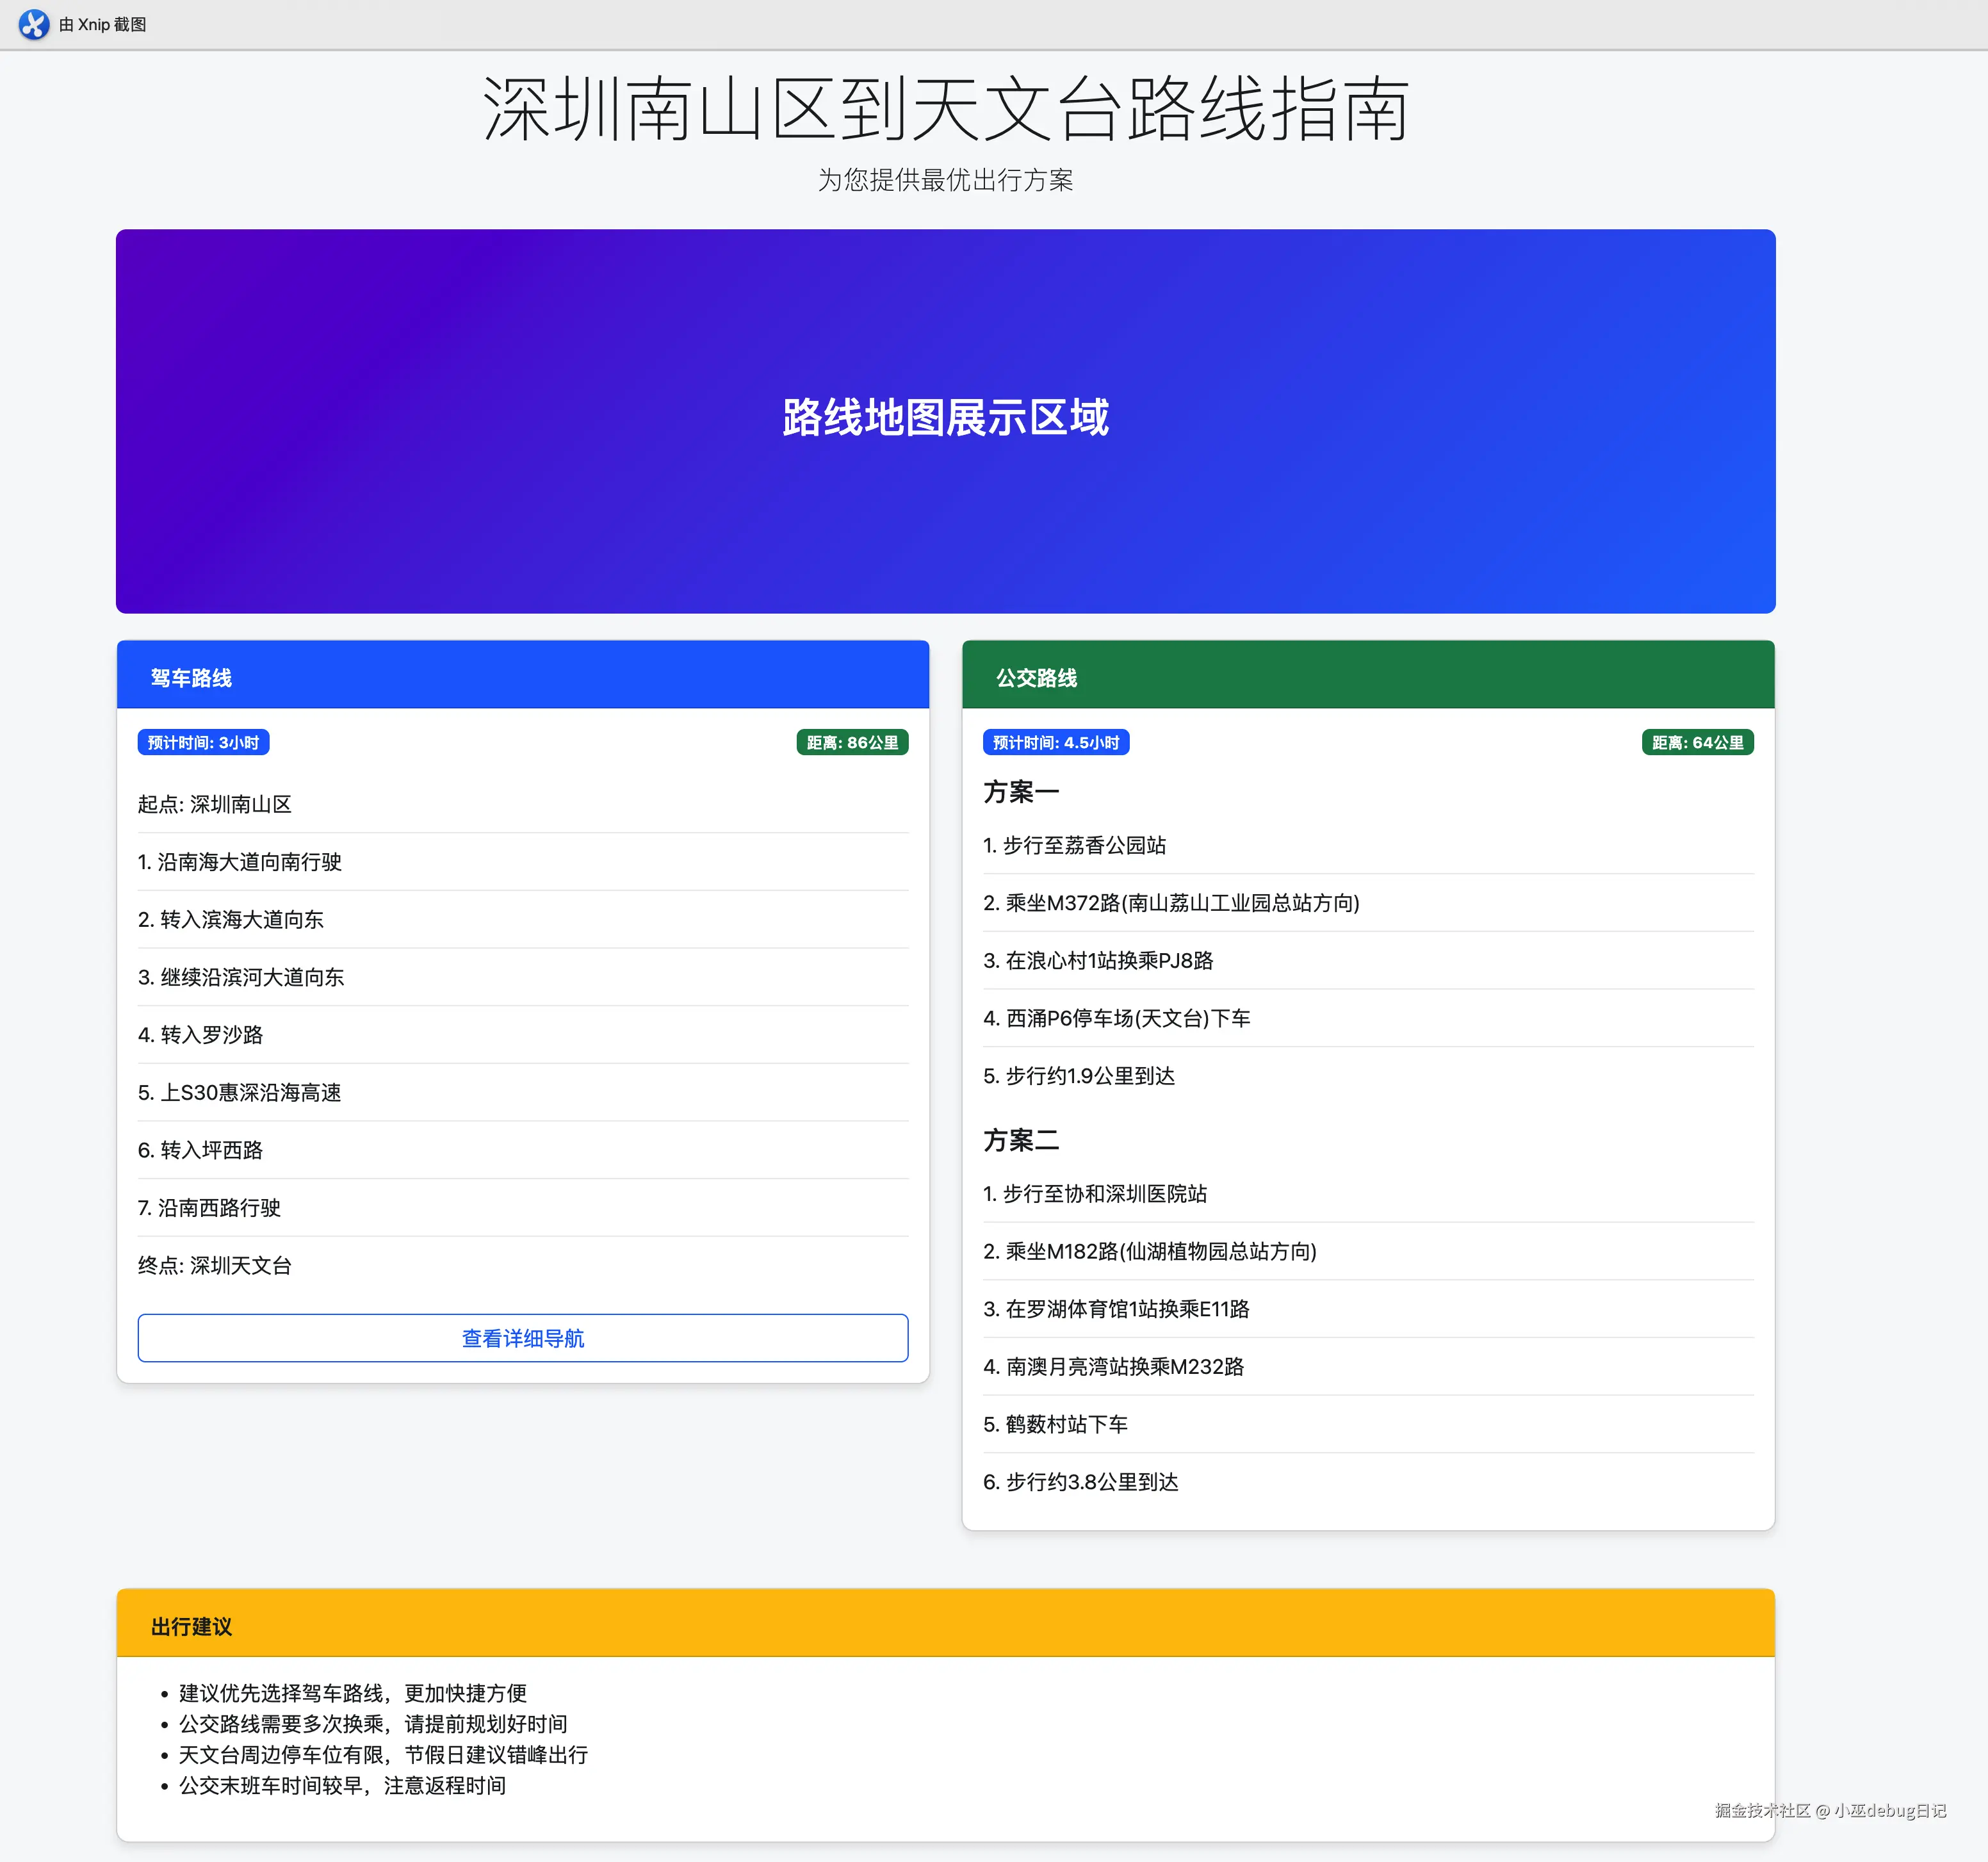Click the 预计时间: 3小时 badge

point(203,742)
